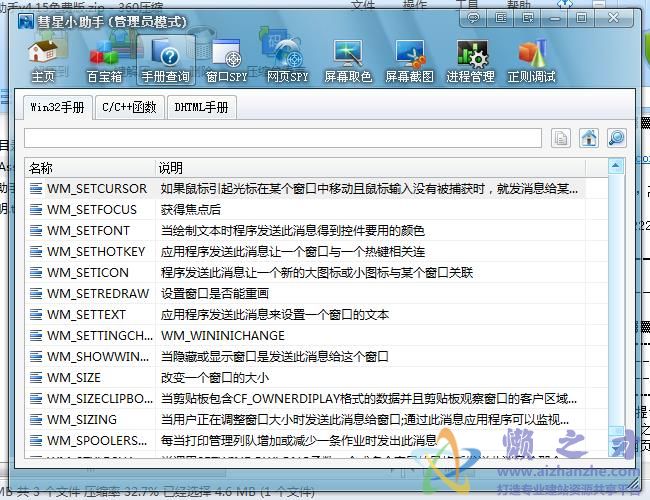Select the WM_SPOOLERS... entry
650x500 pixels.
[x=97, y=441]
